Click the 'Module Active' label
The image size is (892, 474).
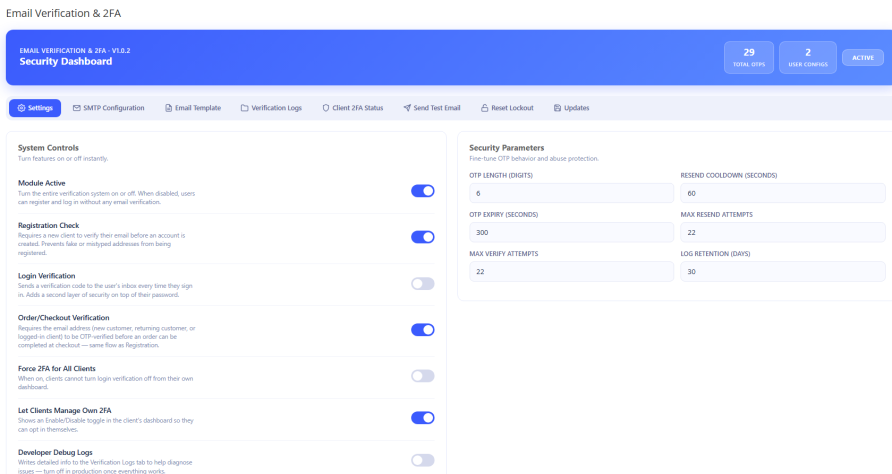42,183
